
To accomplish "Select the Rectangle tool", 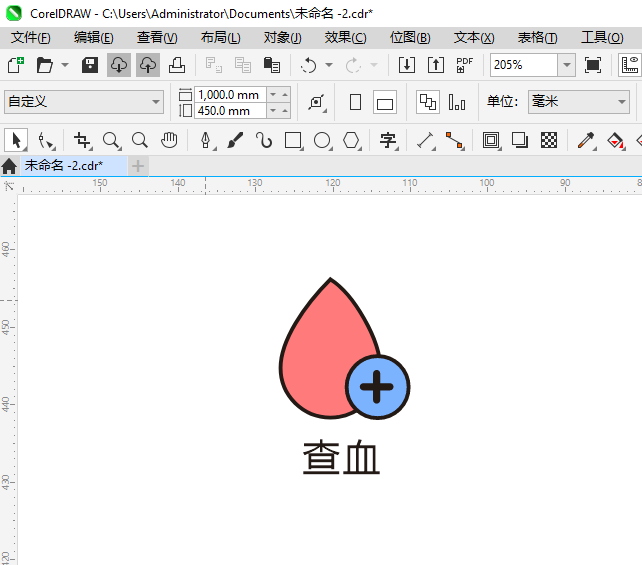I will point(293,140).
